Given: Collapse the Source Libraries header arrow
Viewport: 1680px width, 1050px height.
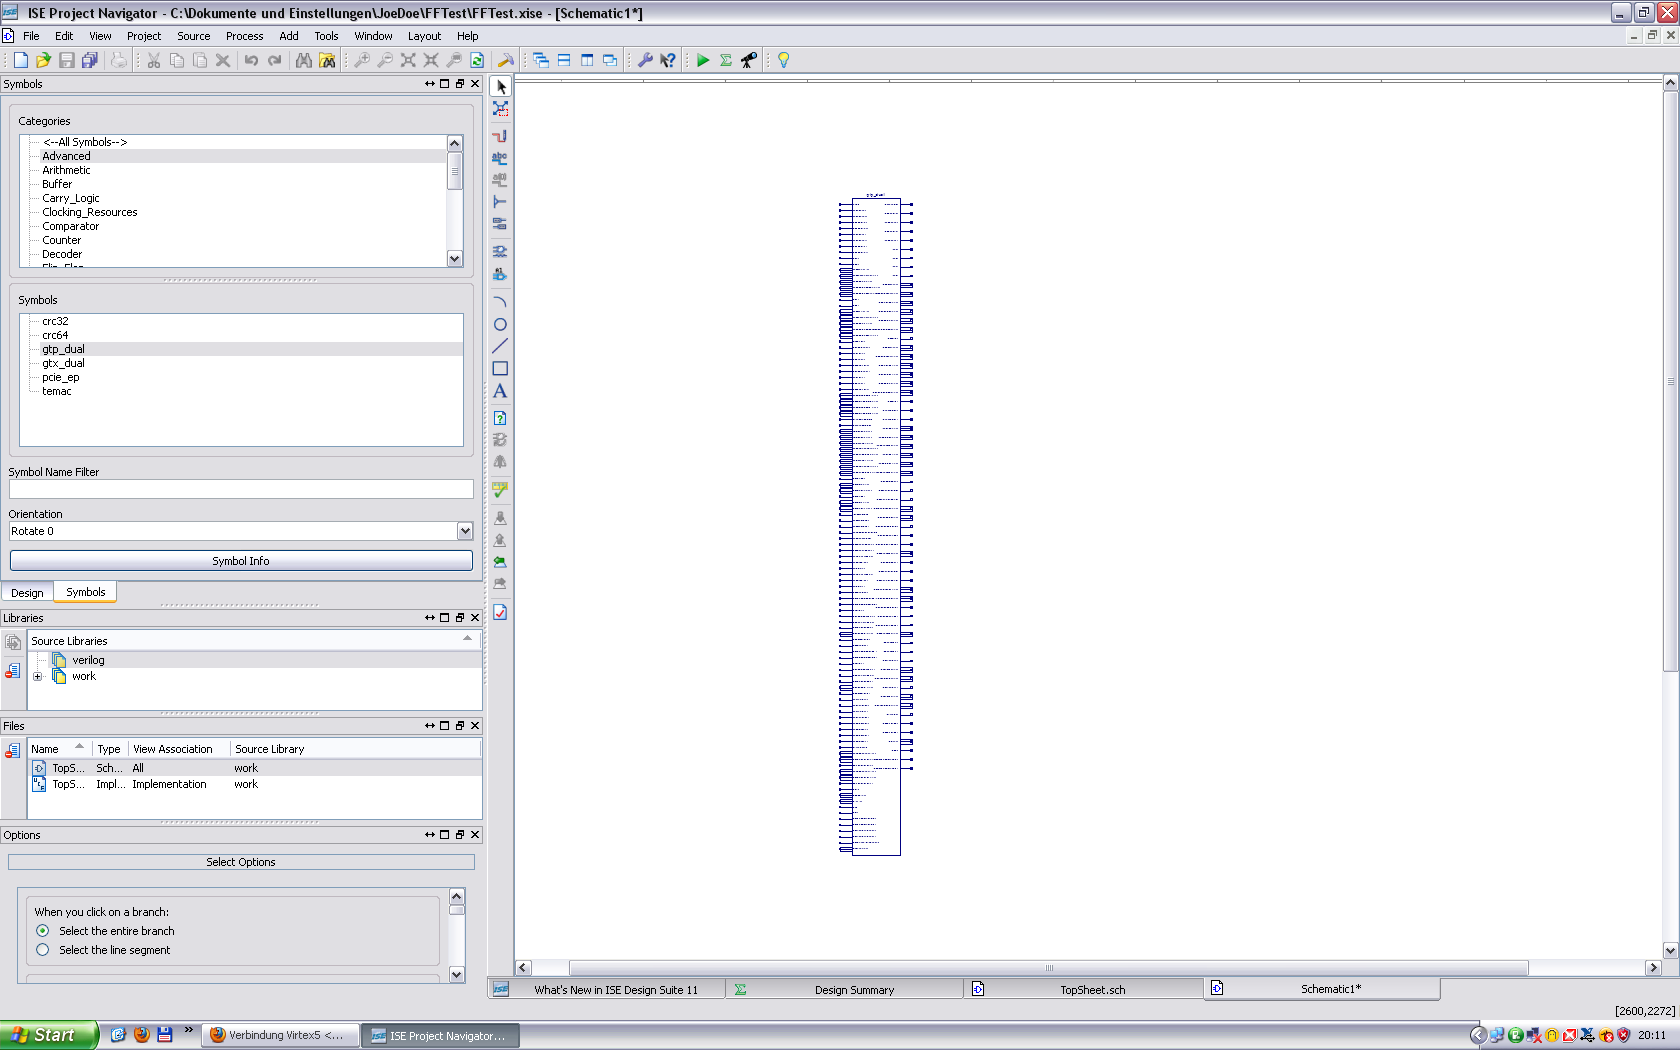Looking at the screenshot, I should pyautogui.click(x=467, y=639).
